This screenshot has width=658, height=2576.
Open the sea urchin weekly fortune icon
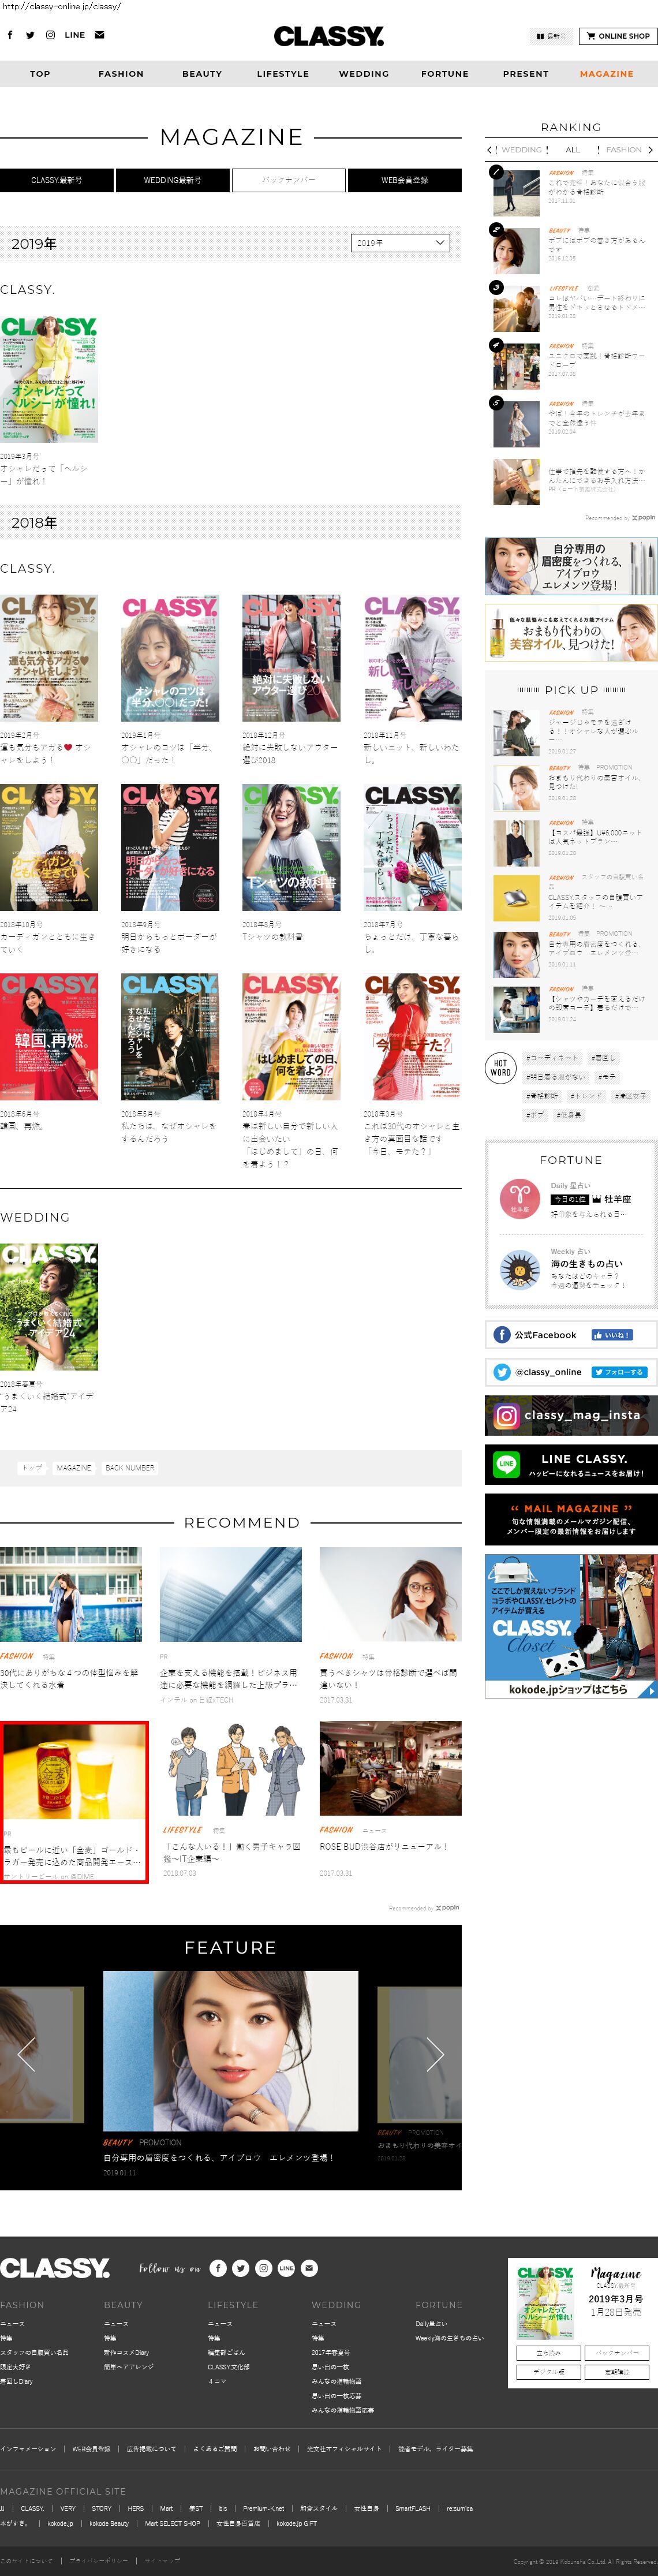tap(520, 1270)
